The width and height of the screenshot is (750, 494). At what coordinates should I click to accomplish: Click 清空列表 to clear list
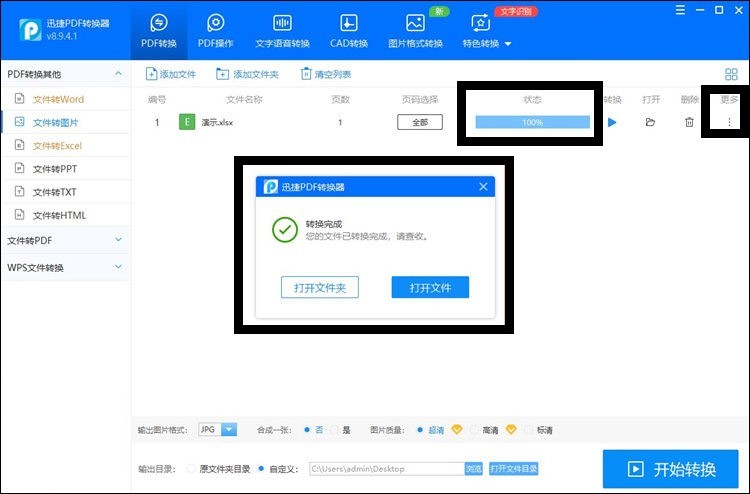[326, 74]
